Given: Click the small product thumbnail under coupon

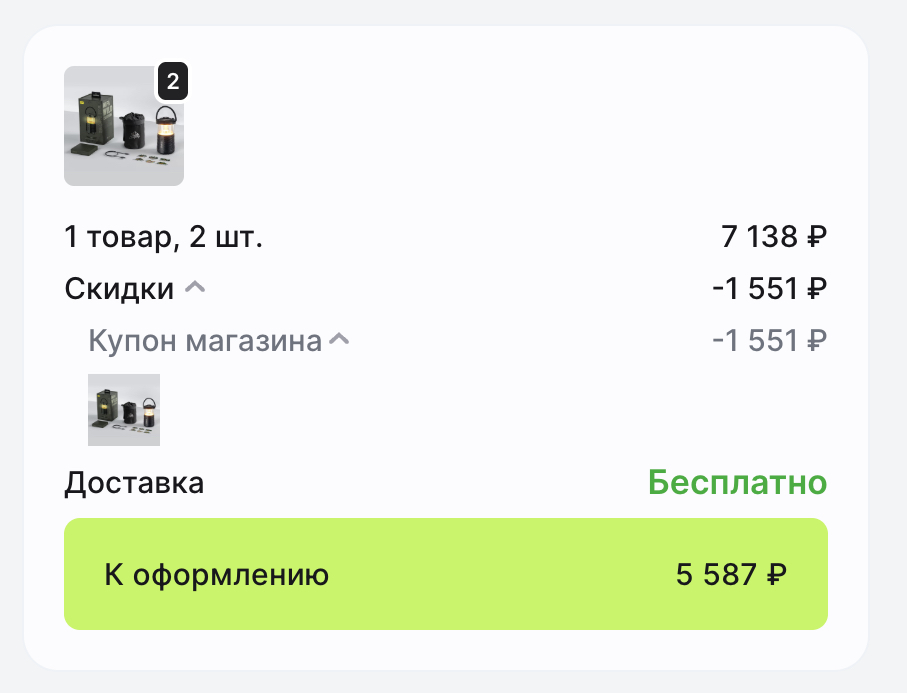Looking at the screenshot, I should [124, 409].
